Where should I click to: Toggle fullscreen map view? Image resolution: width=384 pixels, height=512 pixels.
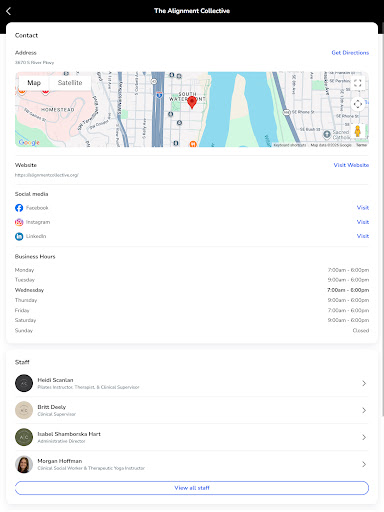coord(358,83)
